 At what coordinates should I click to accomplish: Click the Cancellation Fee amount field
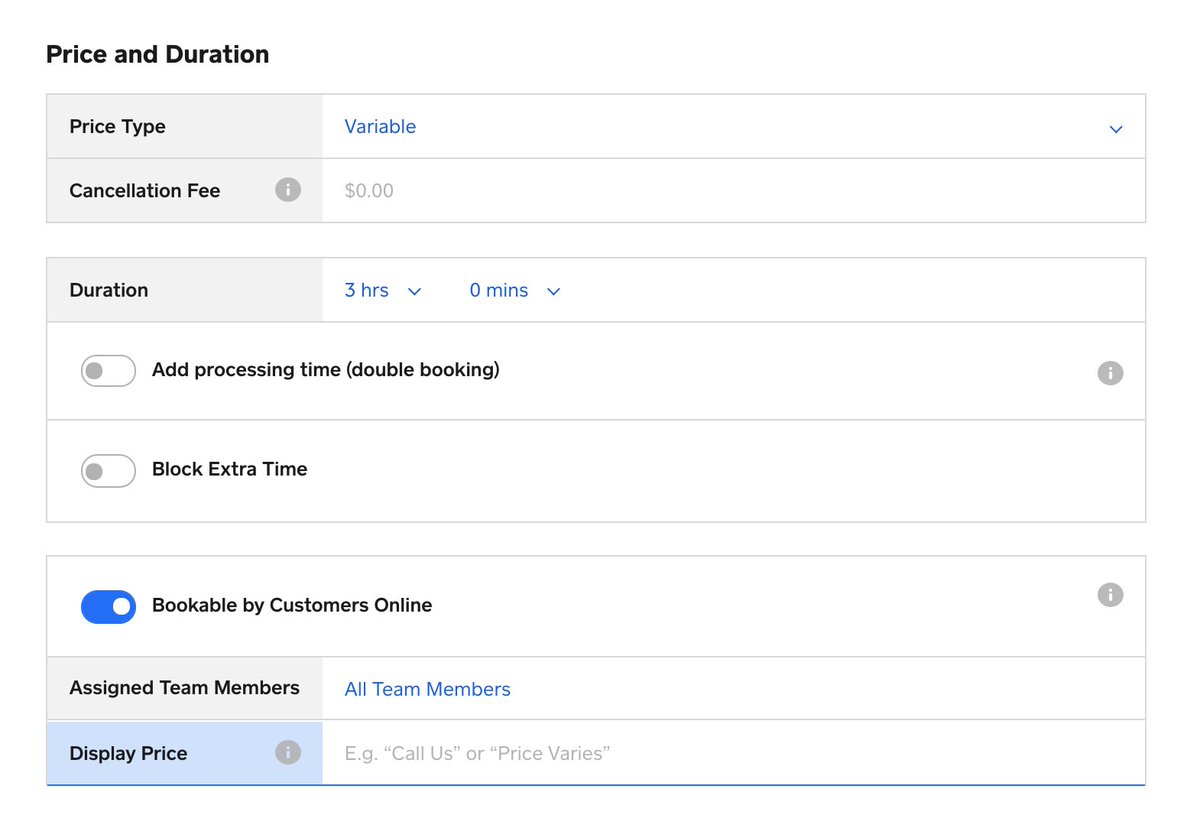734,190
